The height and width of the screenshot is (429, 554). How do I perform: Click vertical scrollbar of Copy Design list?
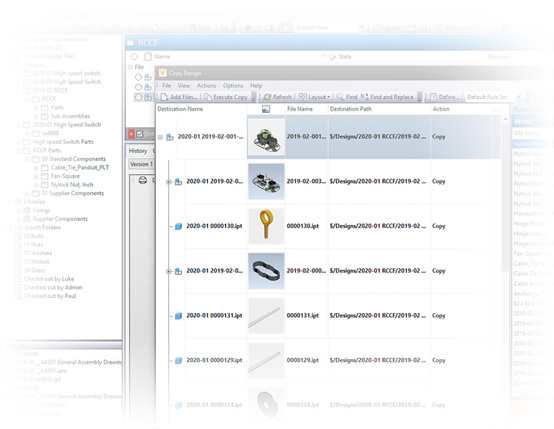point(505,198)
